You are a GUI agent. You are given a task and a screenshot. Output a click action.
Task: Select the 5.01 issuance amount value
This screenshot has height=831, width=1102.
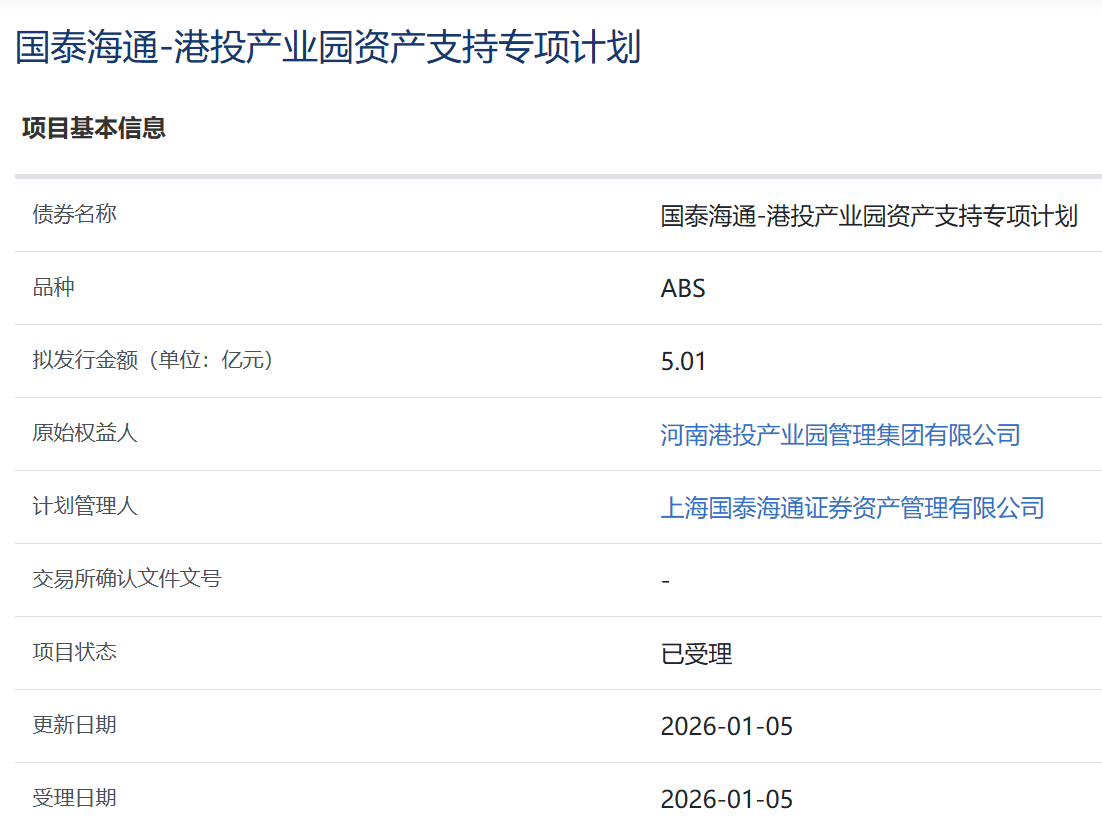coord(683,362)
